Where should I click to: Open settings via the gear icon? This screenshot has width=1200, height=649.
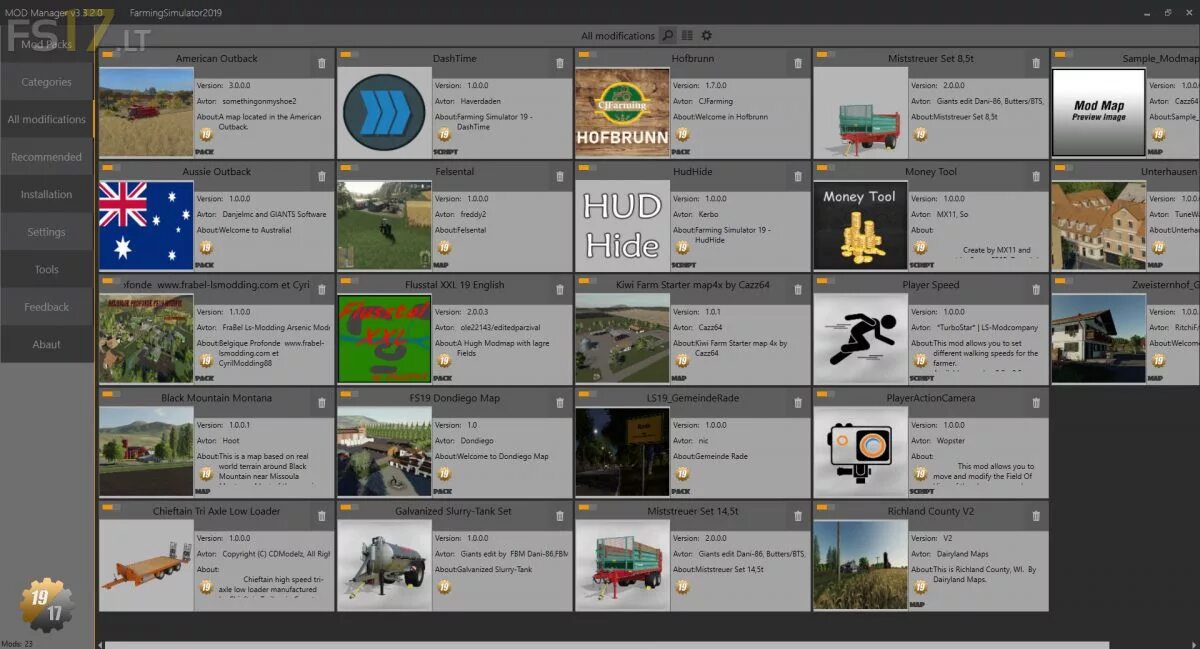707,33
